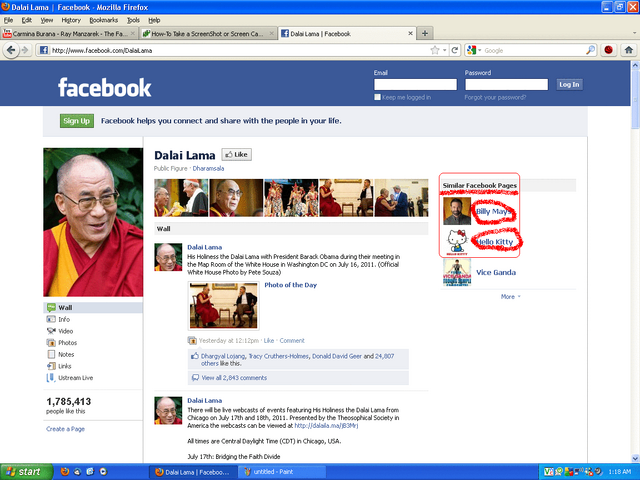Go back with the browser back arrow
The image size is (640, 480).
11,50
